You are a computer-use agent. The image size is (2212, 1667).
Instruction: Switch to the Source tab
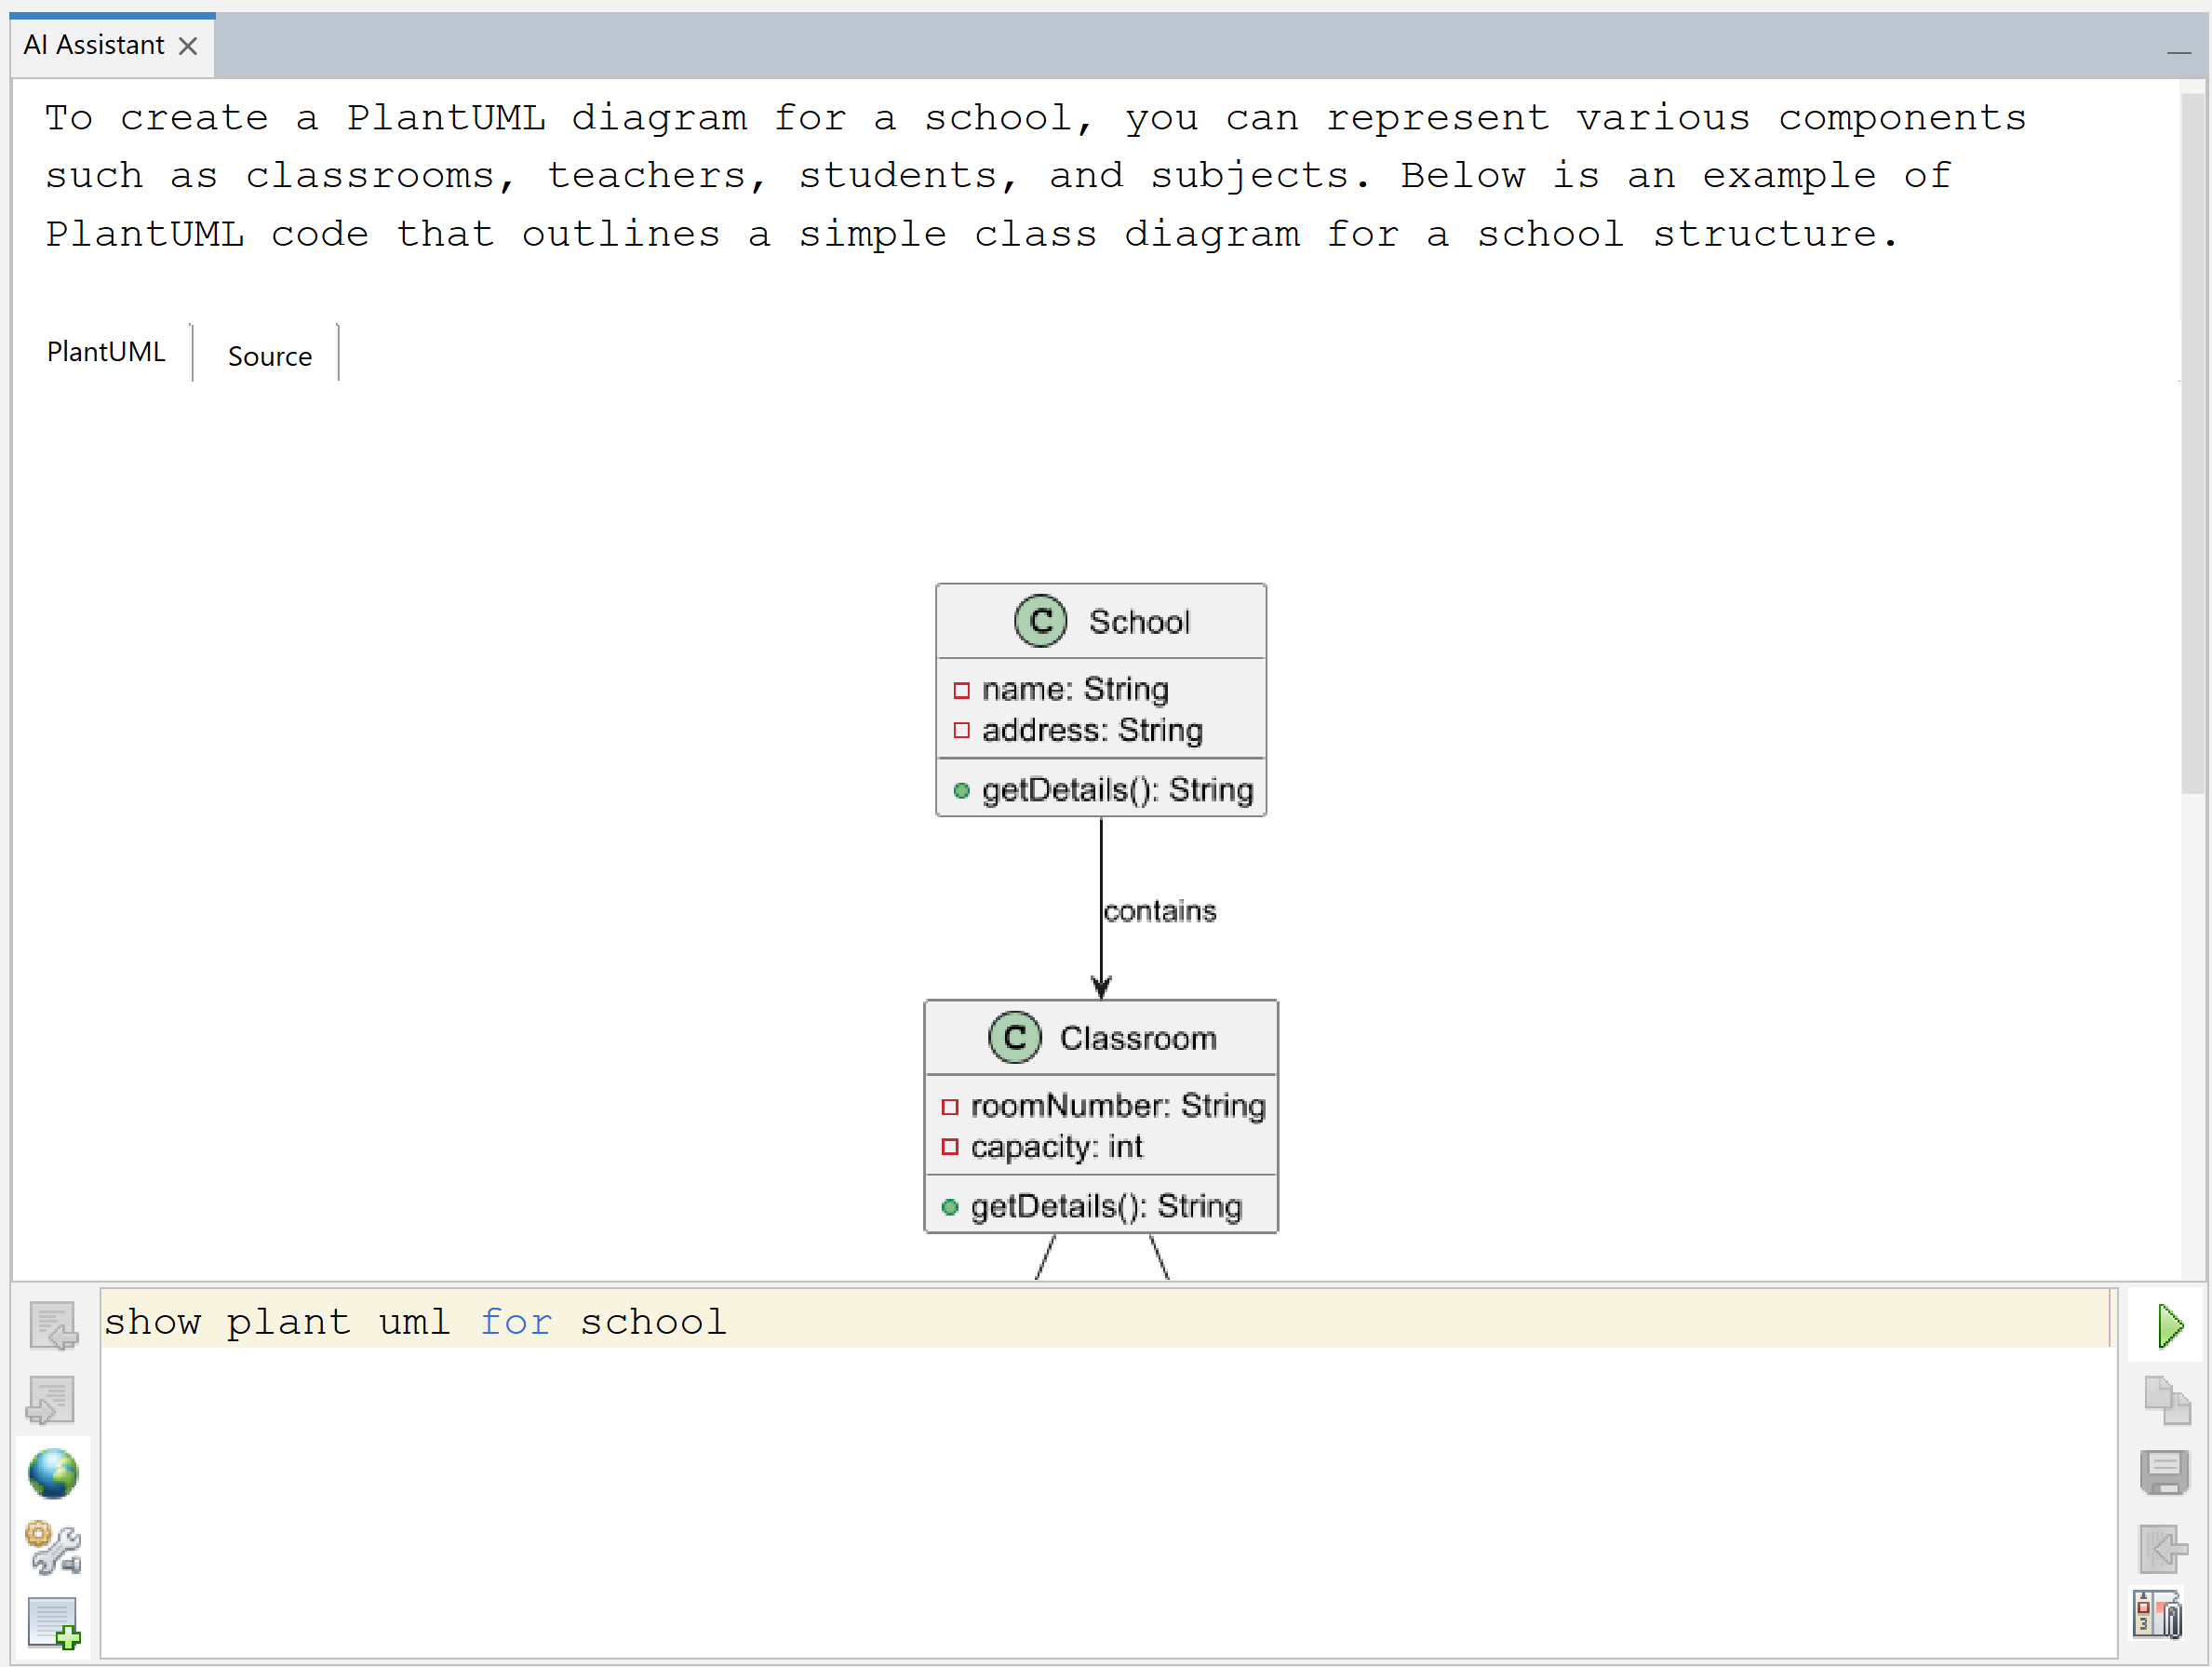tap(269, 356)
